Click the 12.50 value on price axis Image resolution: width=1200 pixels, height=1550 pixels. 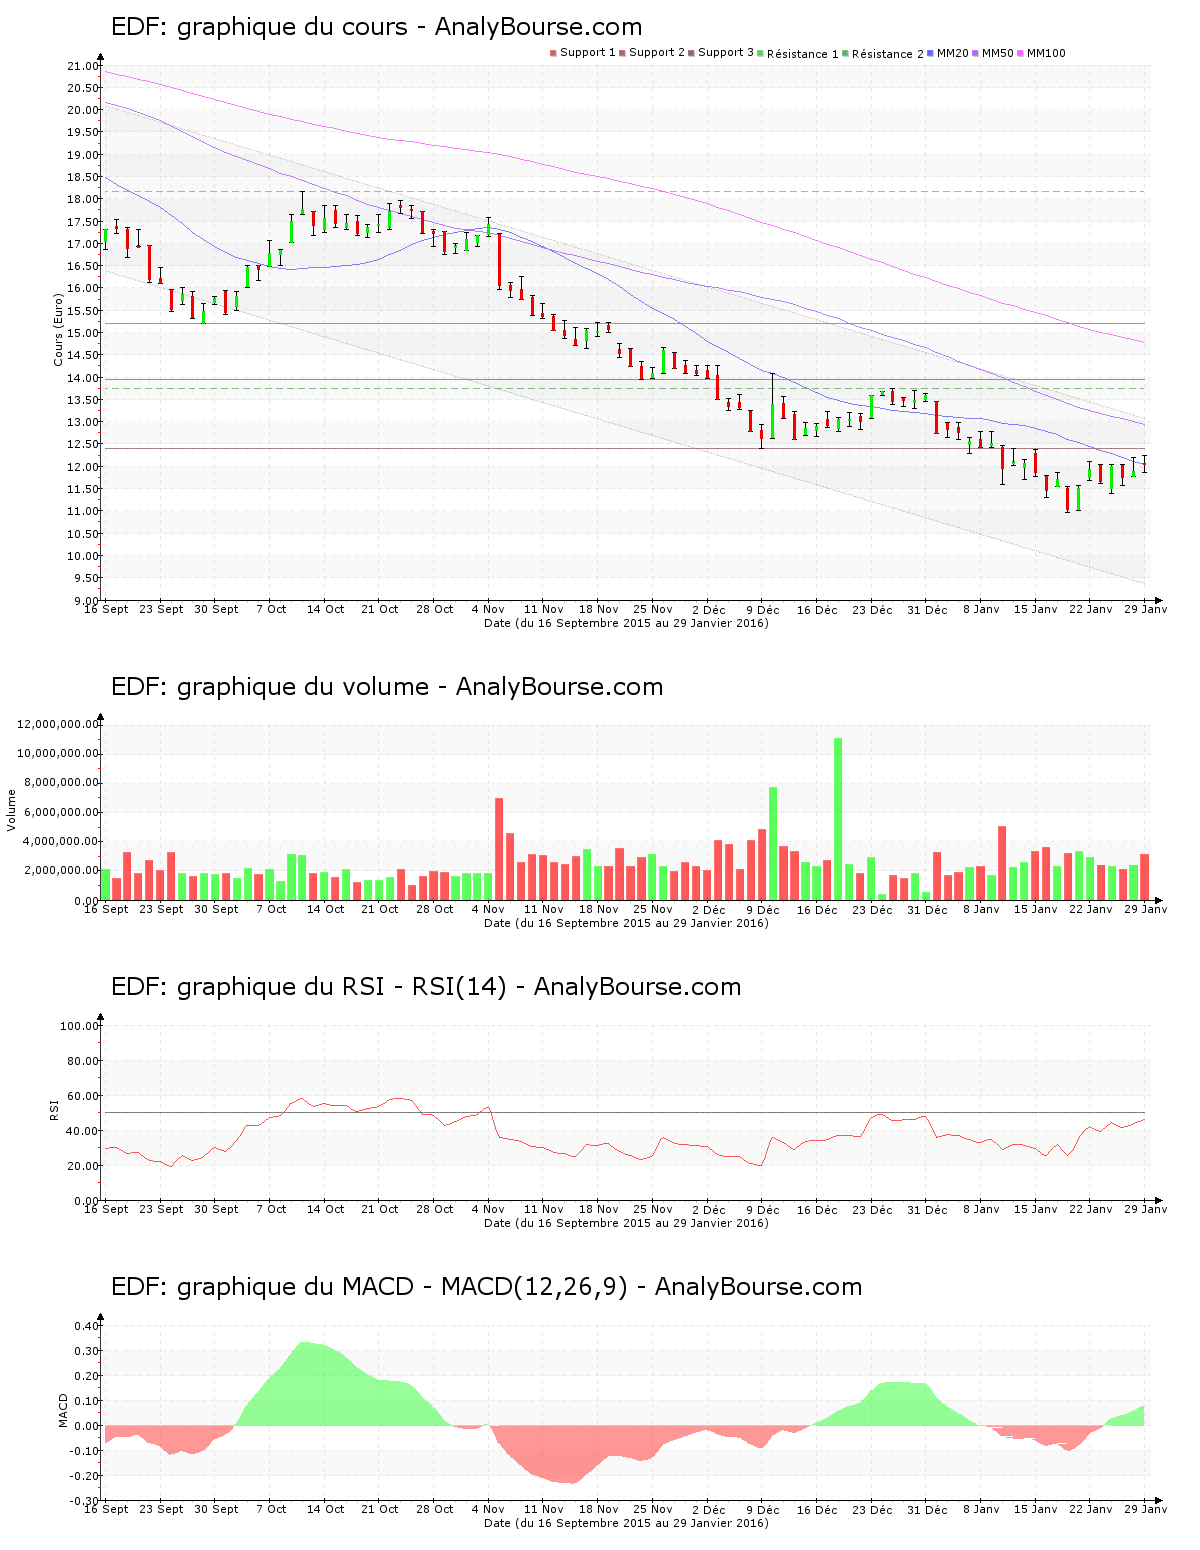pos(83,444)
